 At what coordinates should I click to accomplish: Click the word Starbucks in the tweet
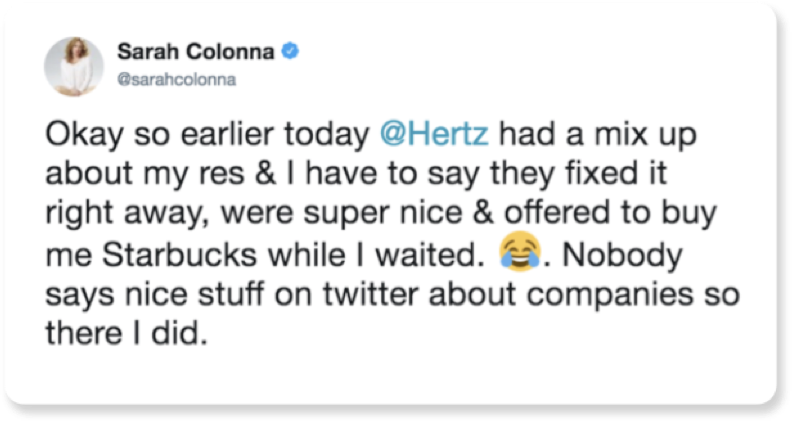coord(179,254)
